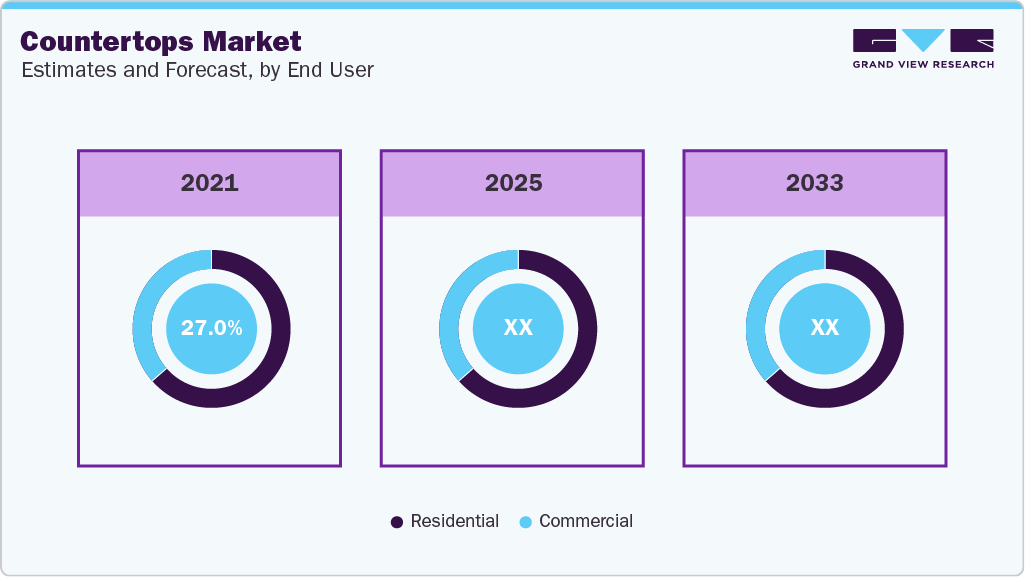Switch to the 2025 panel header
The width and height of the screenshot is (1025, 577).
click(513, 183)
